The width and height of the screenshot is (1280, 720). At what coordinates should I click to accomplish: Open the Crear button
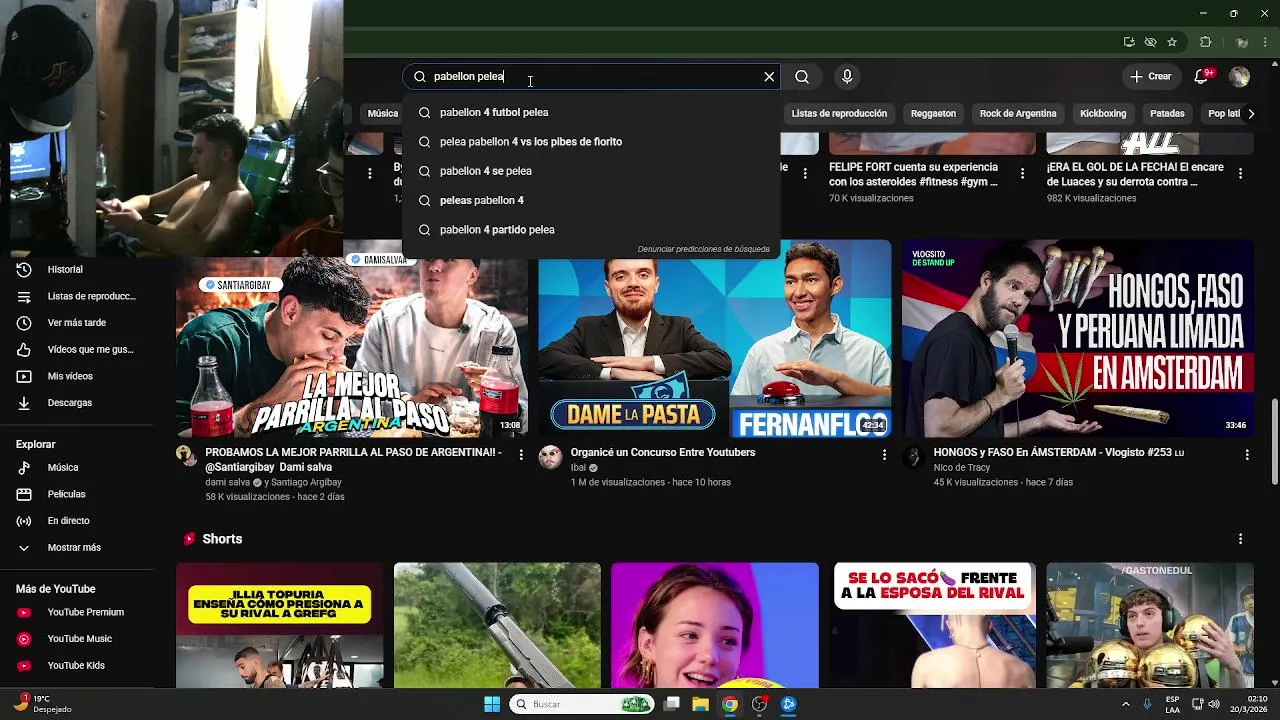click(x=1150, y=77)
